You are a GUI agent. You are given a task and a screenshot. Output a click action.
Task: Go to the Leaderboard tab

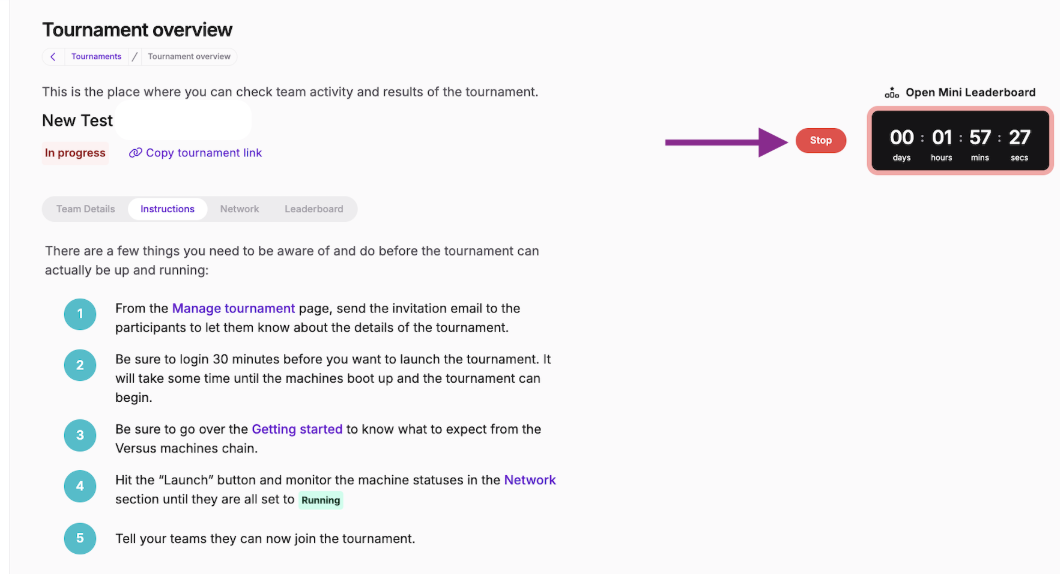(314, 209)
